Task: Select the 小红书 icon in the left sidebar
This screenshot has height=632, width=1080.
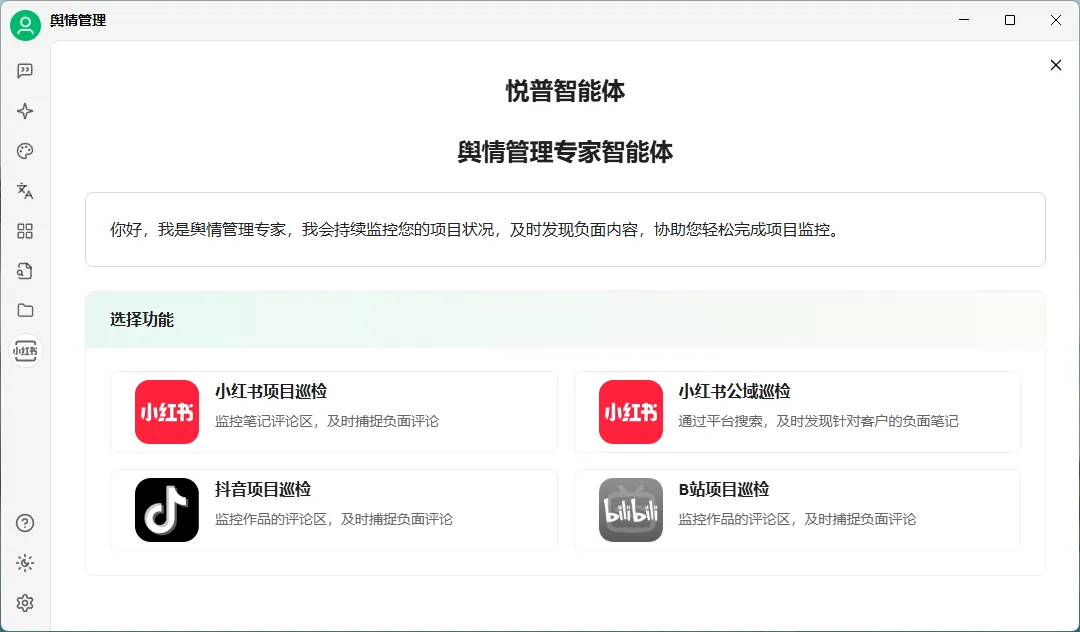Action: [25, 350]
